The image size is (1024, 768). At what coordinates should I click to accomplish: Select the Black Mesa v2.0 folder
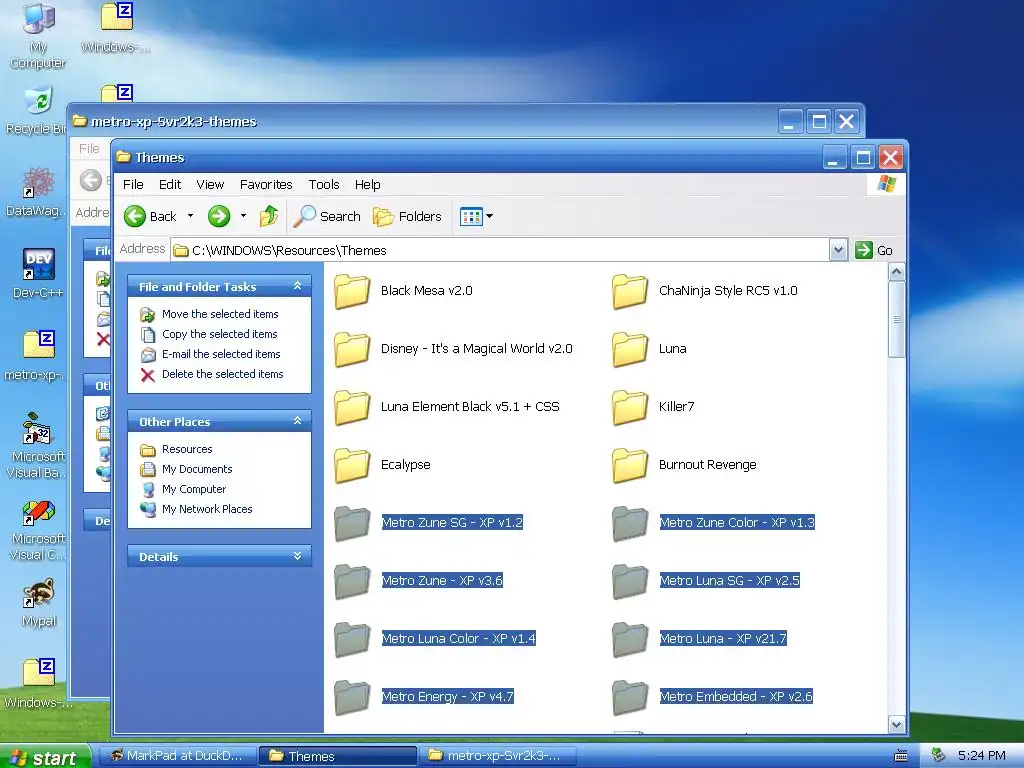coord(403,291)
